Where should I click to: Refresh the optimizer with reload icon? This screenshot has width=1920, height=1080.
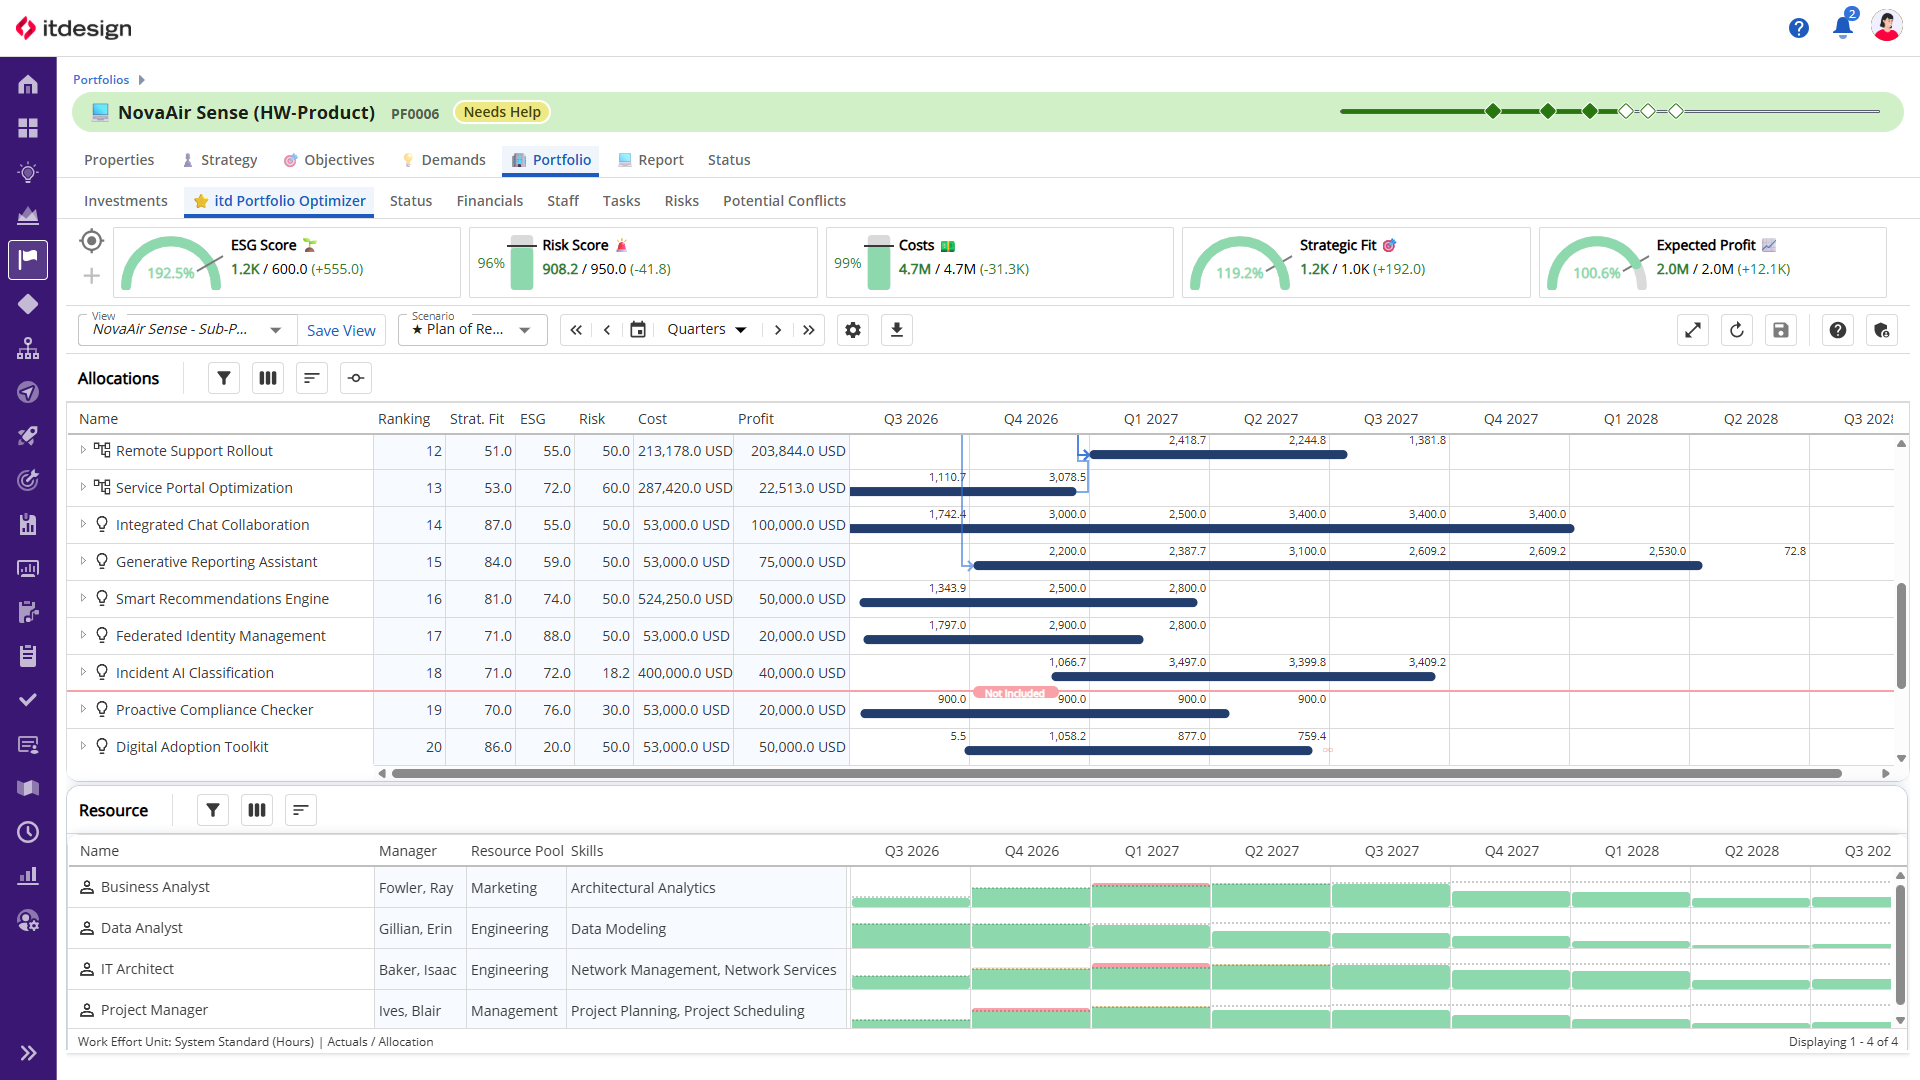click(1737, 330)
